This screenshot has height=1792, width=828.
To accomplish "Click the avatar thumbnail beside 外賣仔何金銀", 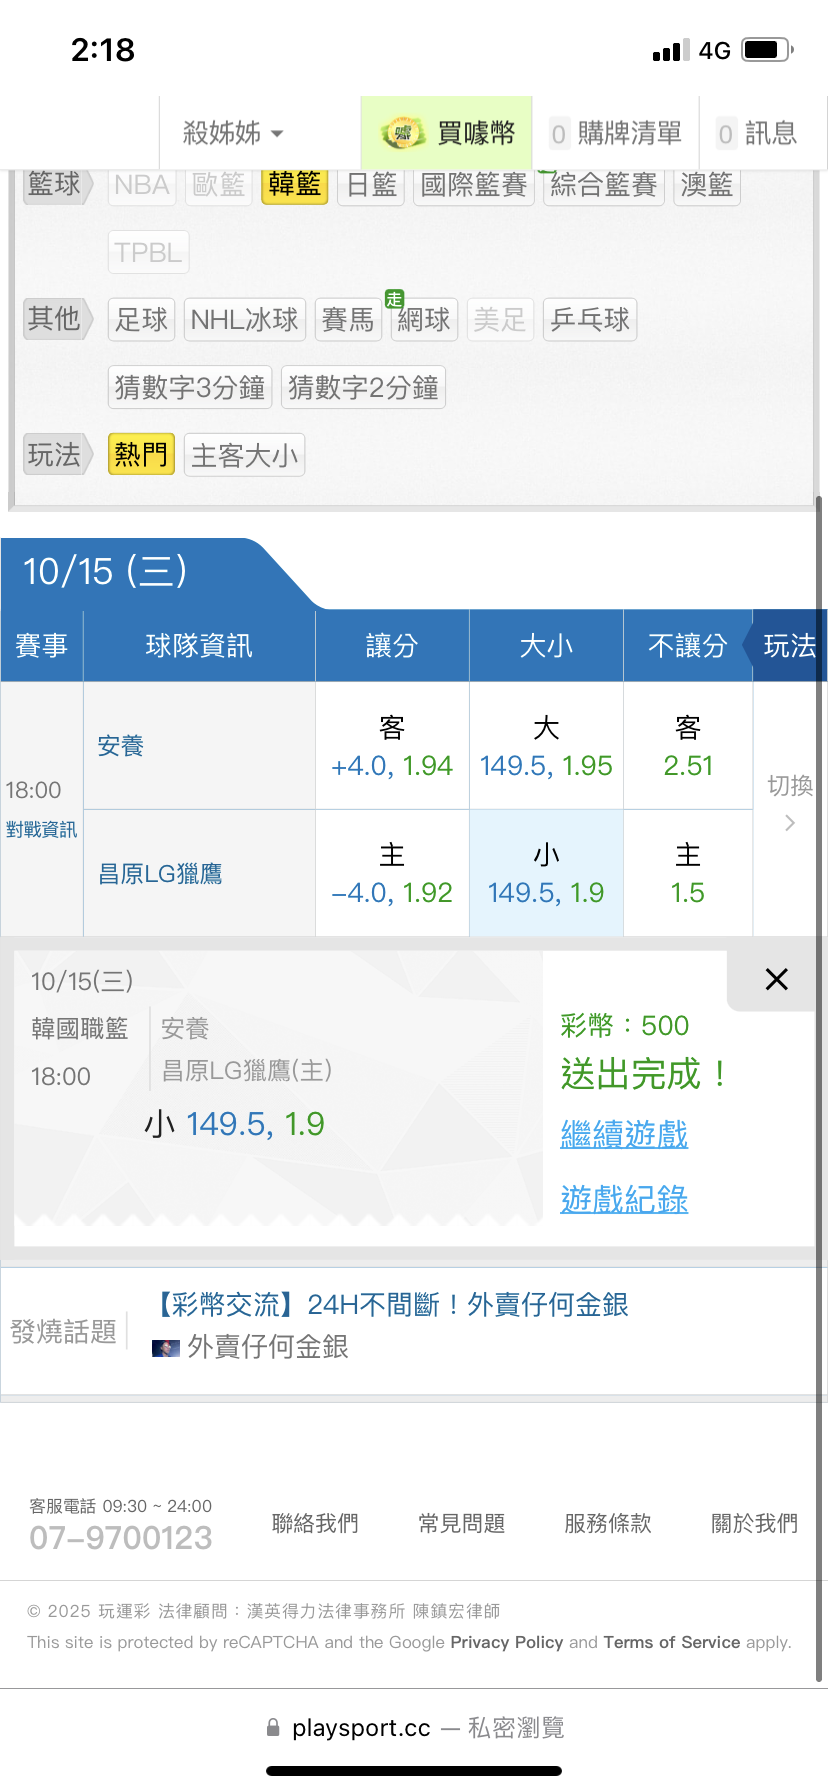I will pos(166,1348).
